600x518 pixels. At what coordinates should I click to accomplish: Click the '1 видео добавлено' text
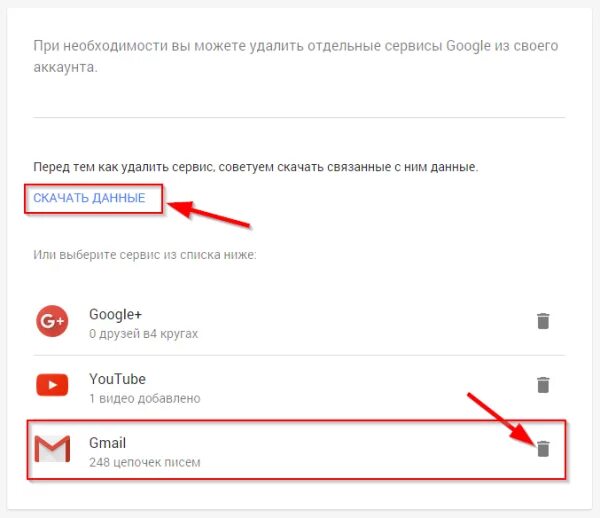145,398
